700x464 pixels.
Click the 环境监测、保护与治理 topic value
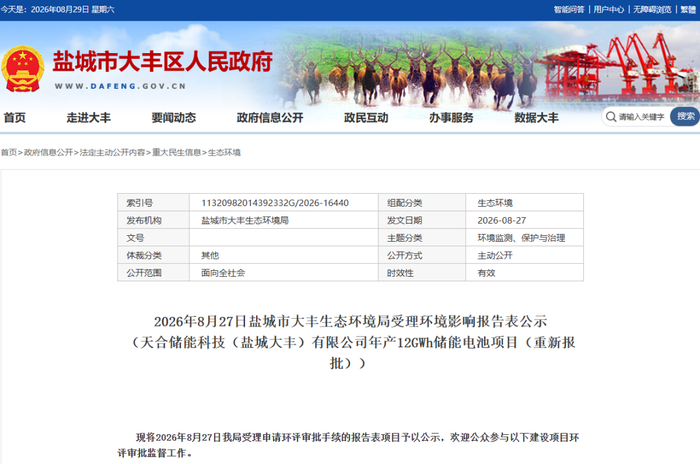[521, 238]
